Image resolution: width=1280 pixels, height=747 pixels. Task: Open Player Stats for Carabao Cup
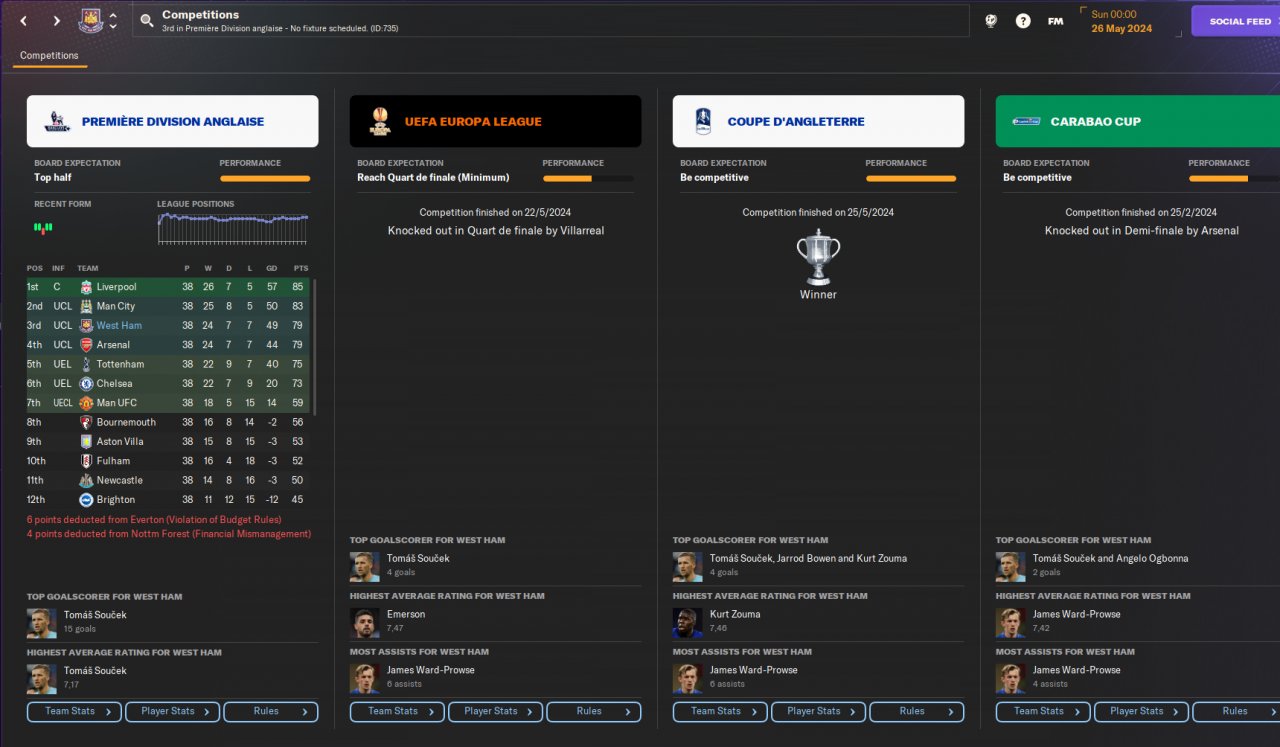click(x=1142, y=711)
